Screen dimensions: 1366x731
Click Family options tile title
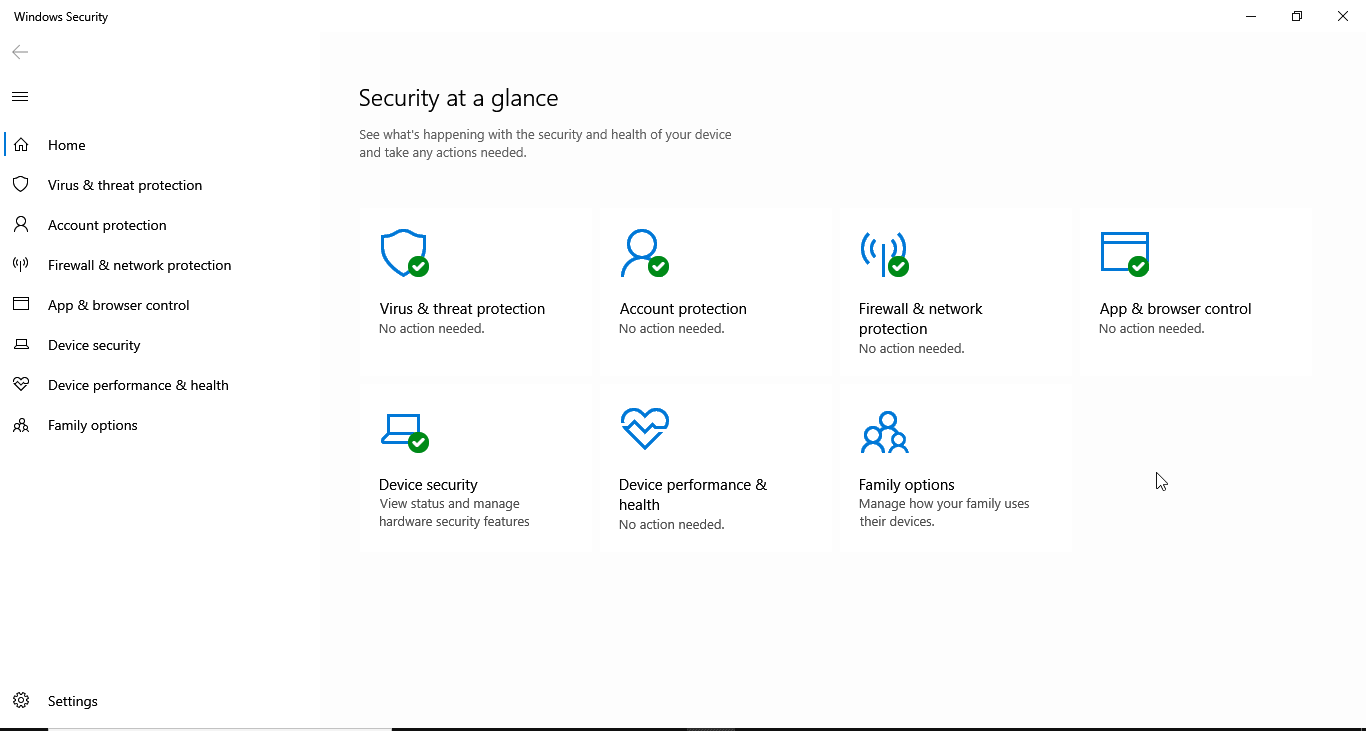pos(907,485)
